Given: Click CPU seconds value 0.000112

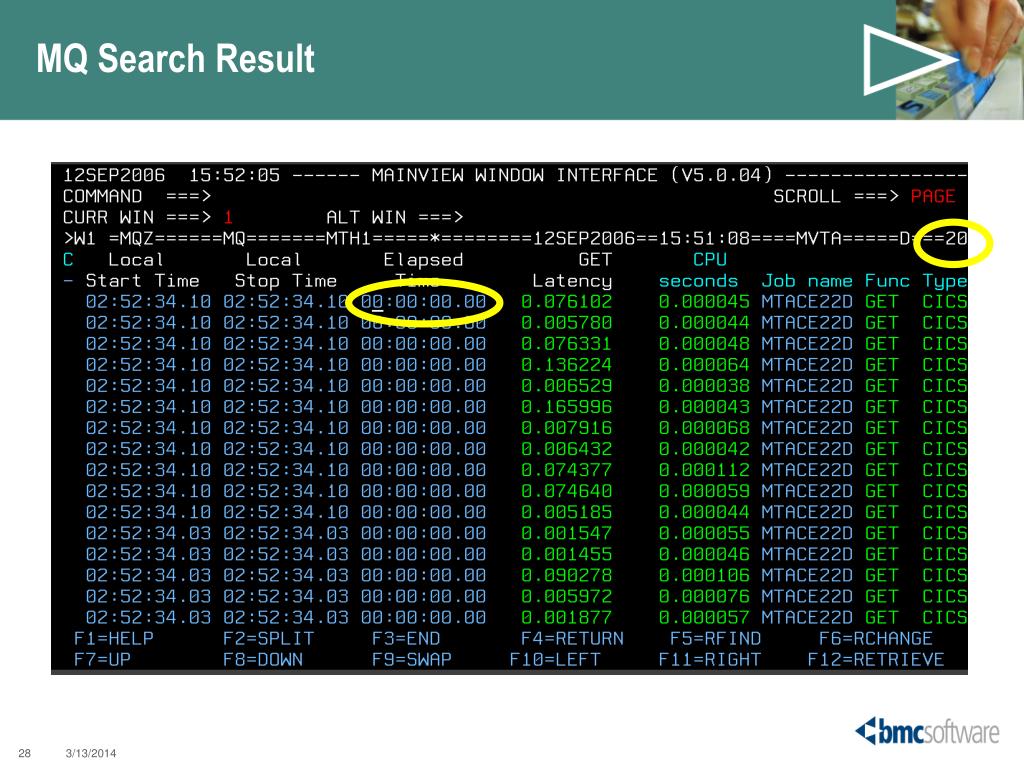Looking at the screenshot, I should click(704, 470).
